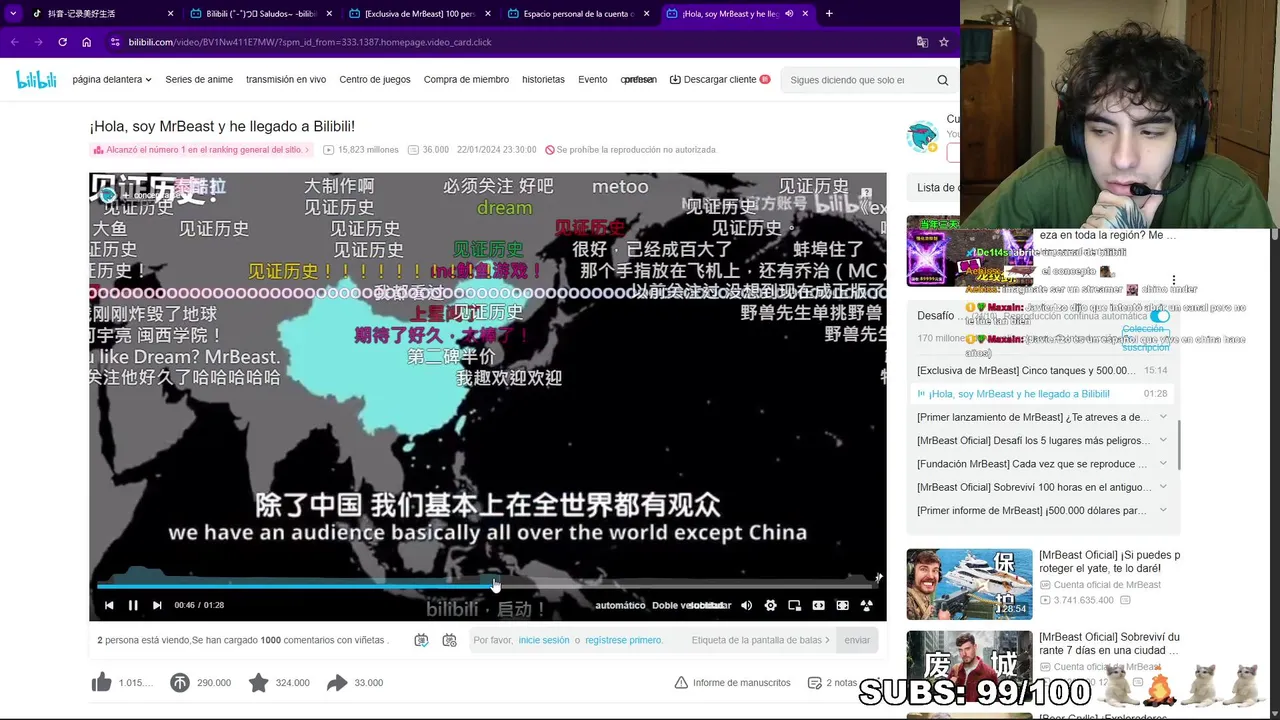This screenshot has width=1280, height=720.
Task: Open the browser tab search dropdown
Action: 12,13
